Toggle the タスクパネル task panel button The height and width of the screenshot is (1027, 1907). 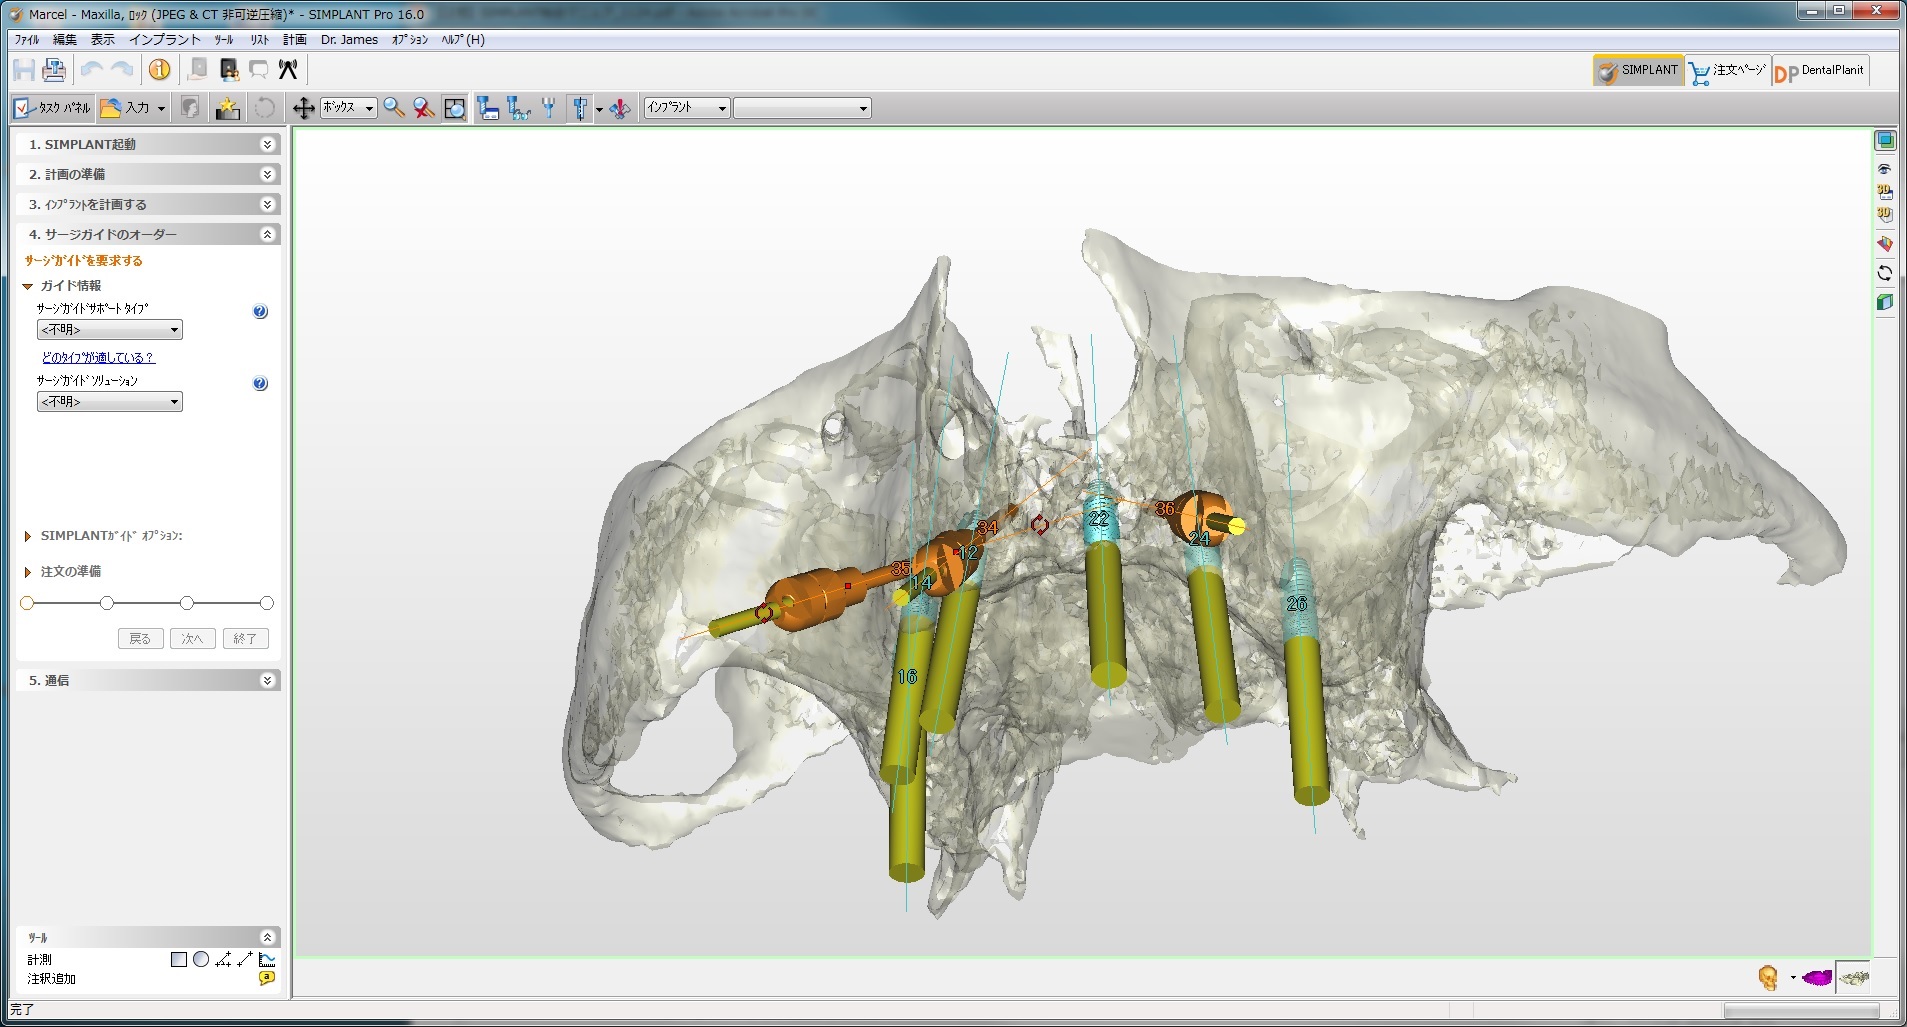point(52,108)
